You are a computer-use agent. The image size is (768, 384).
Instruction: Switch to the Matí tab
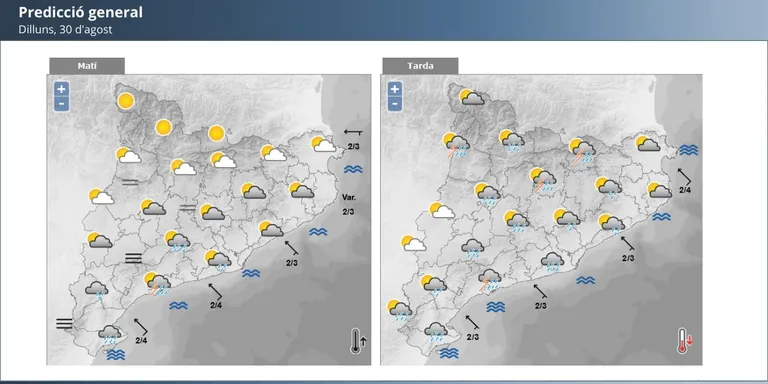pyautogui.click(x=87, y=66)
